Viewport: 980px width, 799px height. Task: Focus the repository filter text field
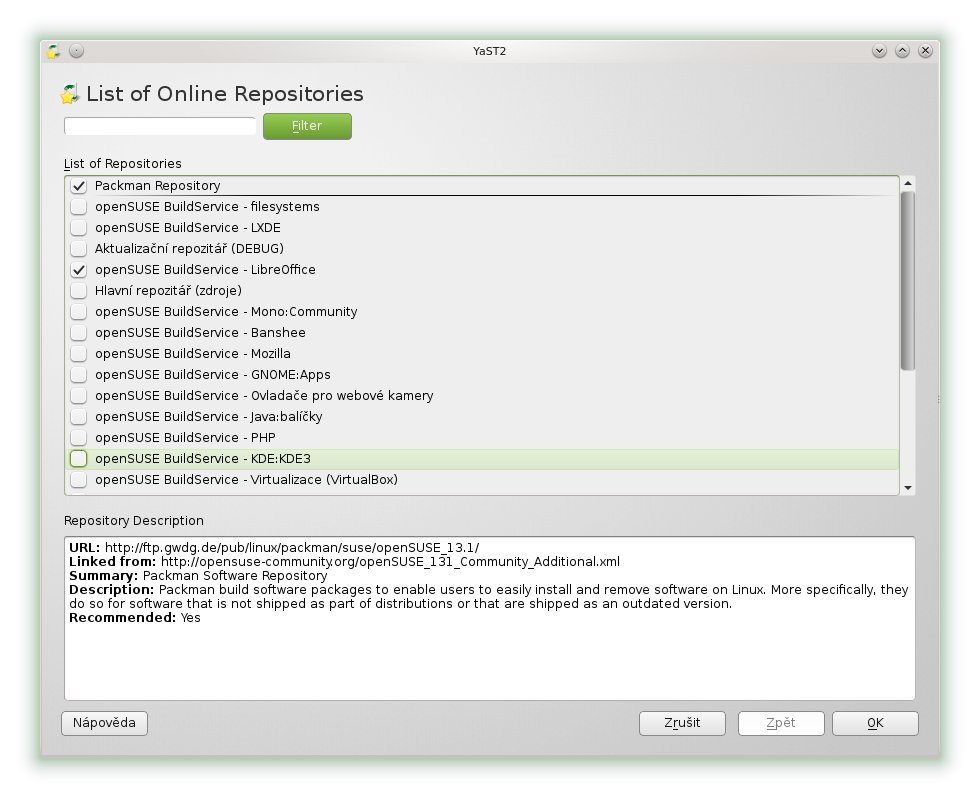(x=160, y=126)
